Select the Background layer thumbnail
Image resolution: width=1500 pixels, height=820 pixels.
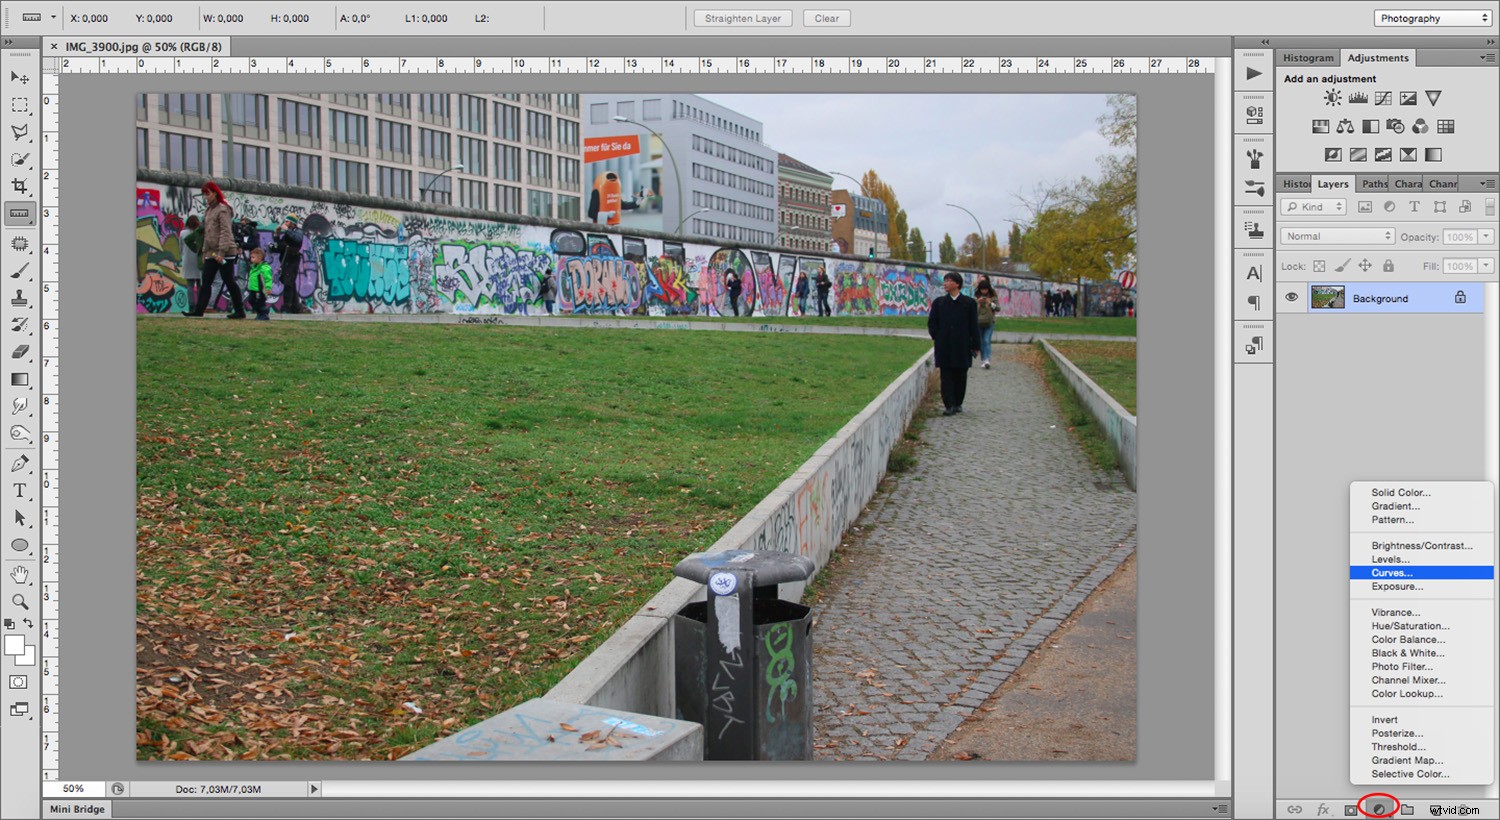click(1328, 297)
